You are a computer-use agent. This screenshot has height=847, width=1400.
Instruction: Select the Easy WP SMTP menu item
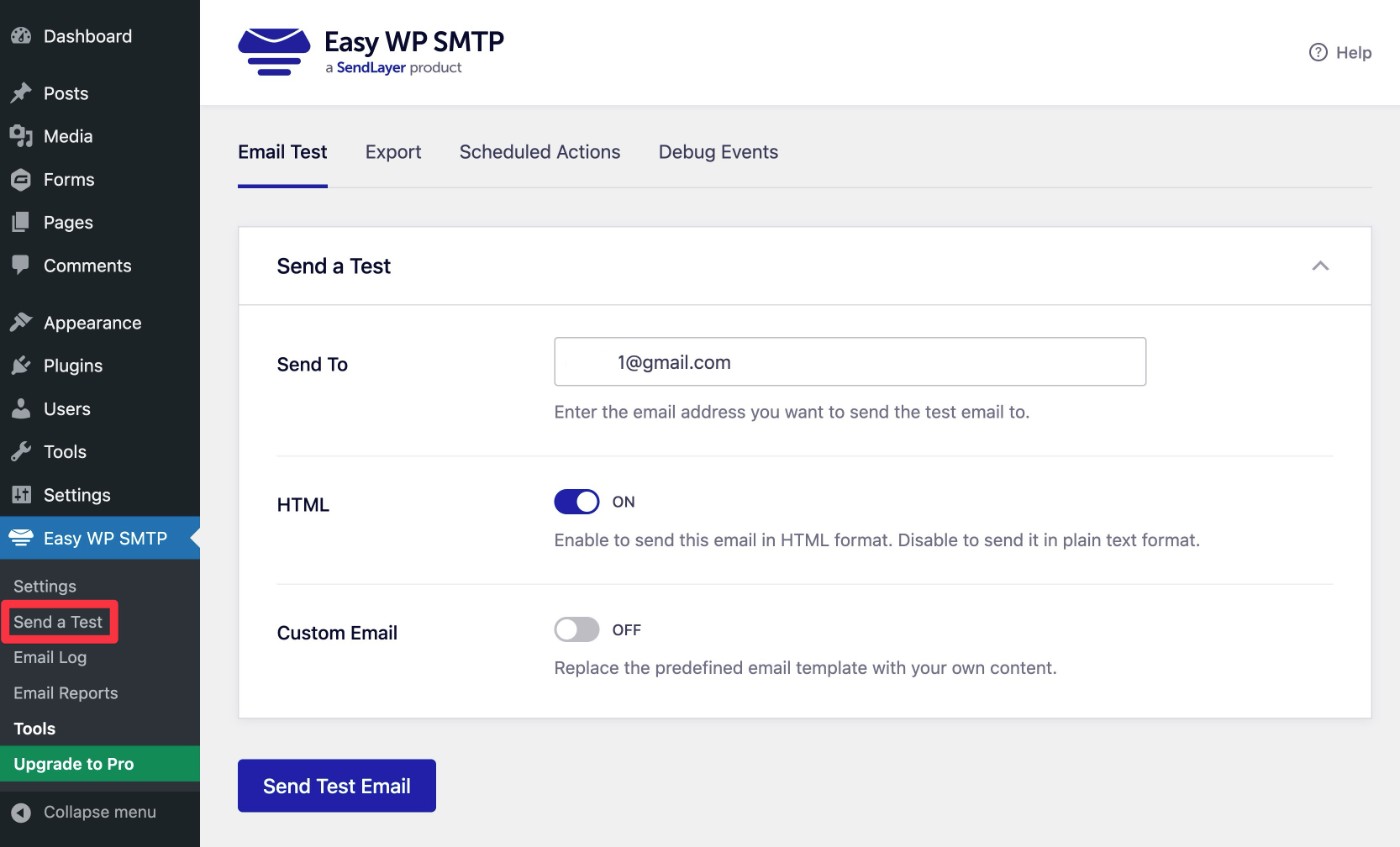(x=100, y=538)
